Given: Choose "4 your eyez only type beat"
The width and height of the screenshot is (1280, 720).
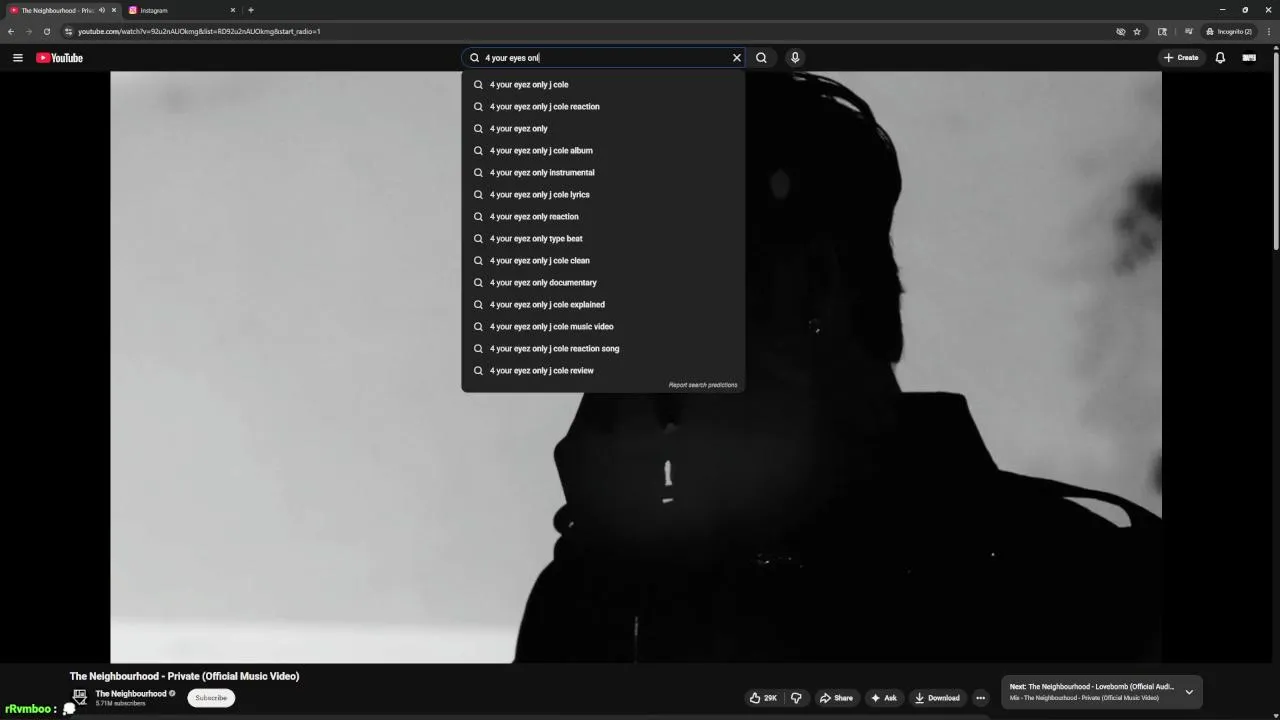Looking at the screenshot, I should [x=603, y=239].
